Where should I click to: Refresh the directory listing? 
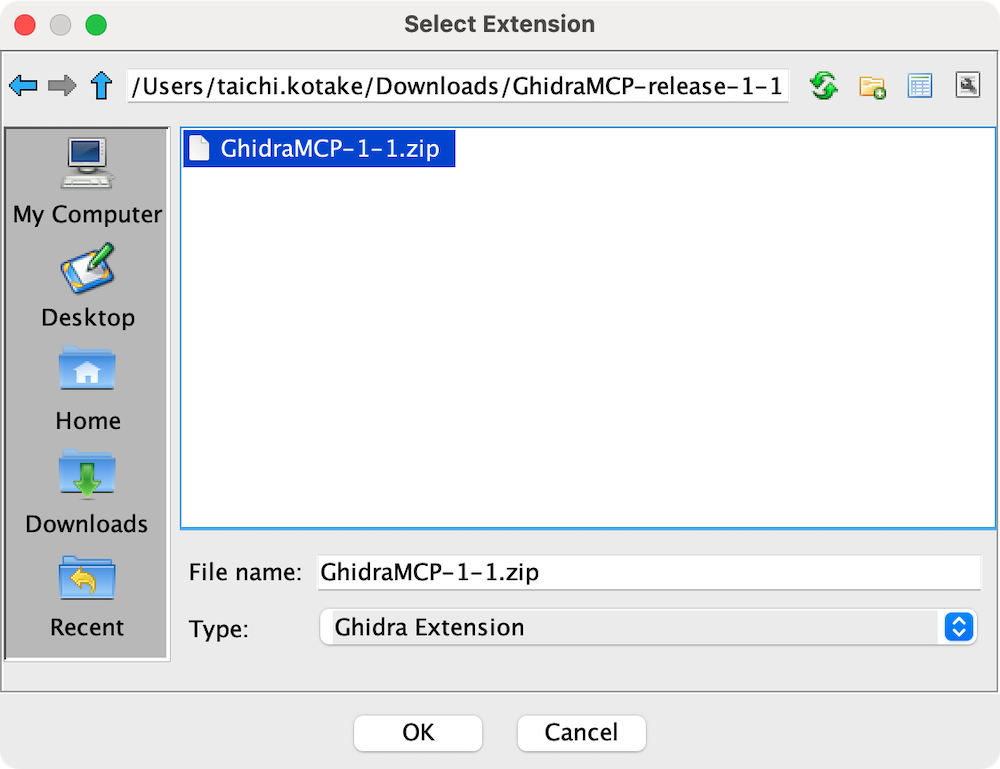823,85
